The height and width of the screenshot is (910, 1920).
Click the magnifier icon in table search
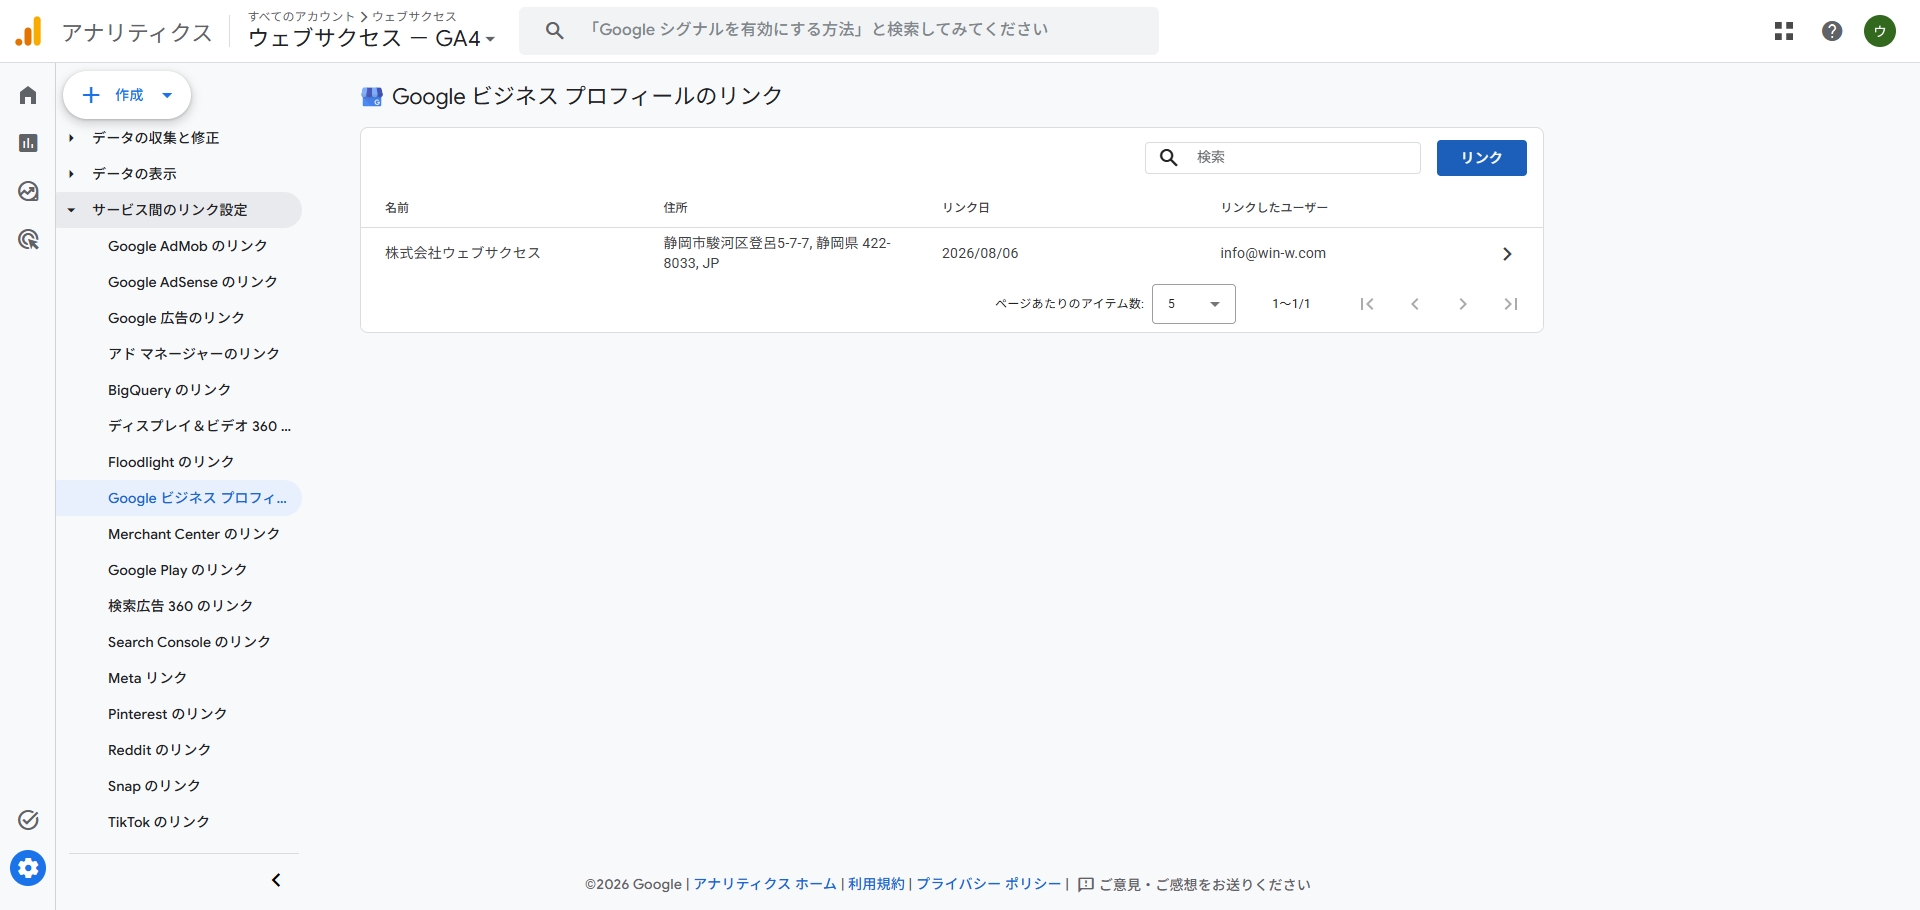[1168, 157]
